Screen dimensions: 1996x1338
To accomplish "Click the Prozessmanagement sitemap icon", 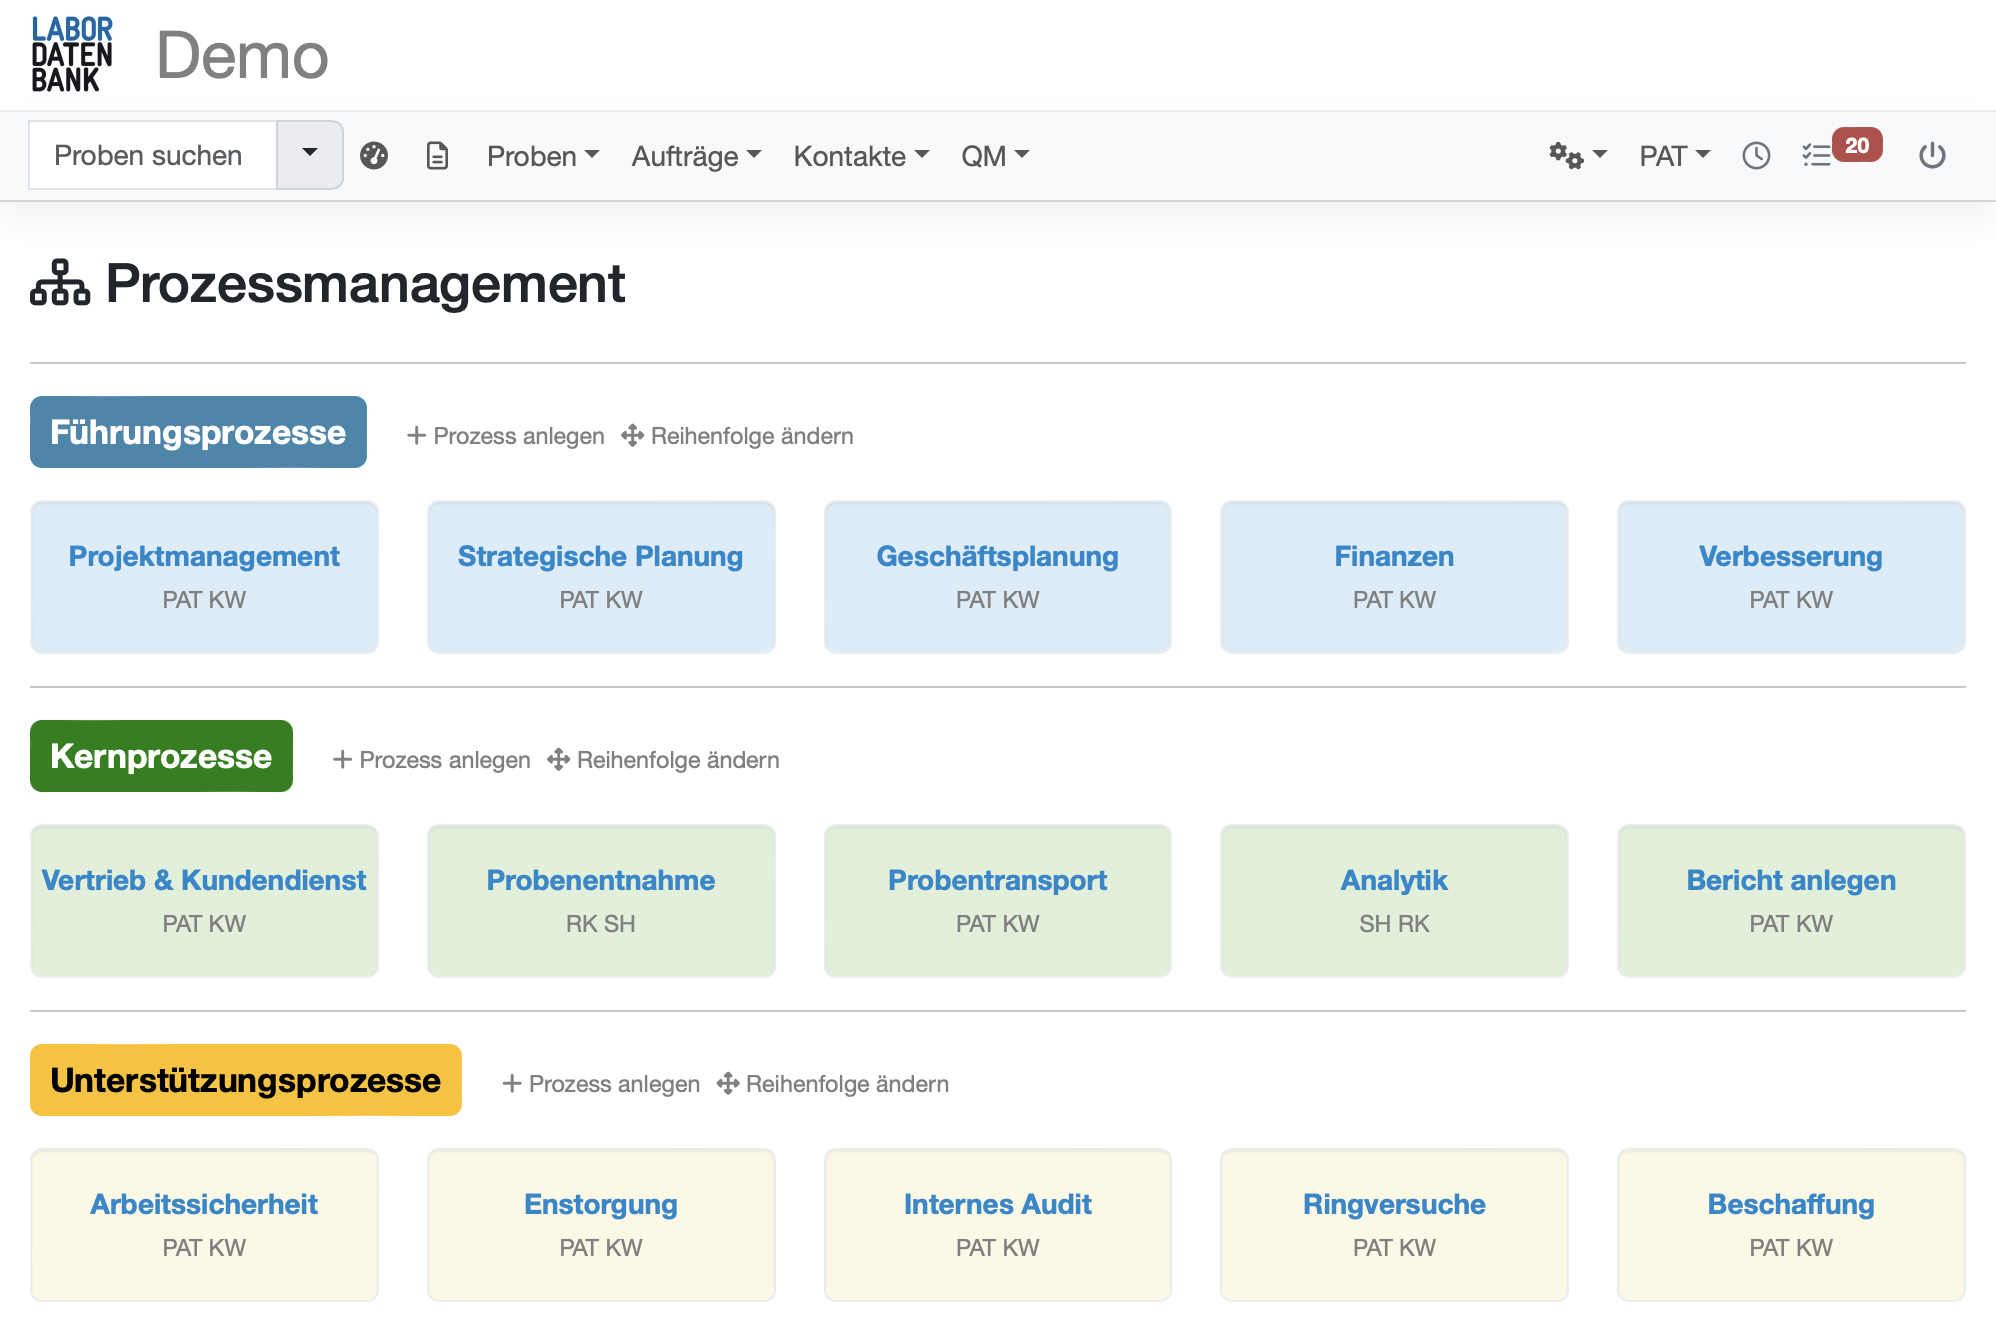I will [58, 285].
